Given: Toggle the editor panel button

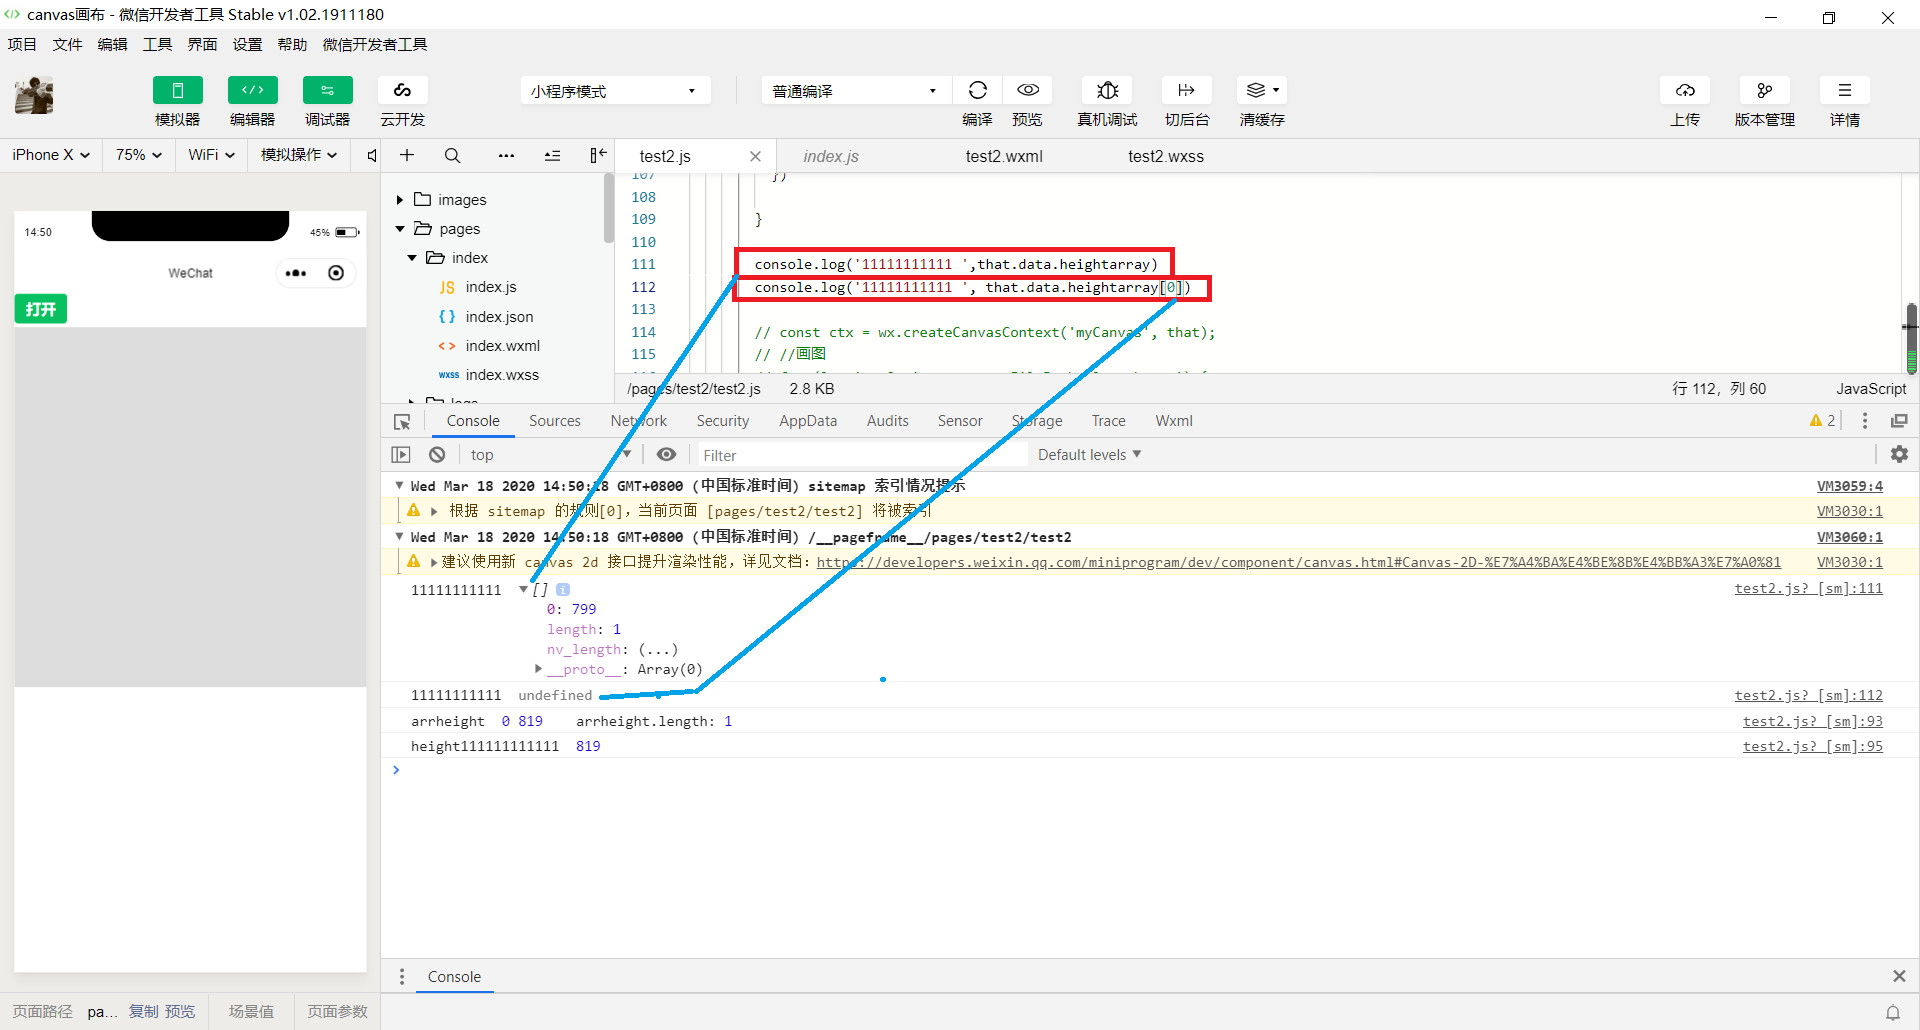Looking at the screenshot, I should click(x=253, y=90).
